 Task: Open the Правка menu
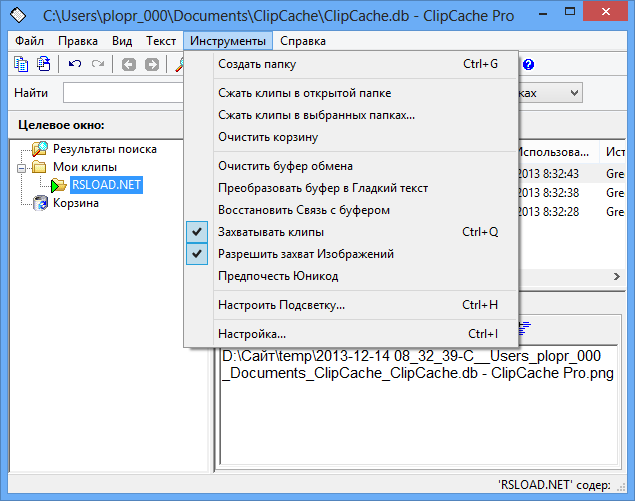coord(78,41)
